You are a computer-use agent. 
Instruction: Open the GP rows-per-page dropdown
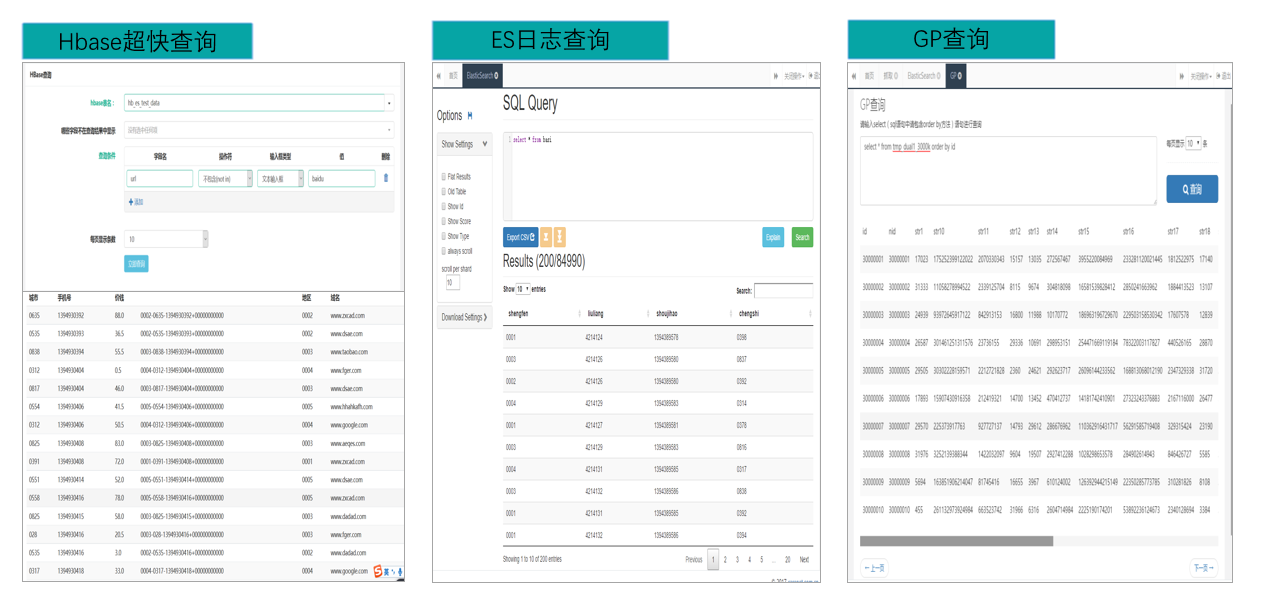point(1193,144)
